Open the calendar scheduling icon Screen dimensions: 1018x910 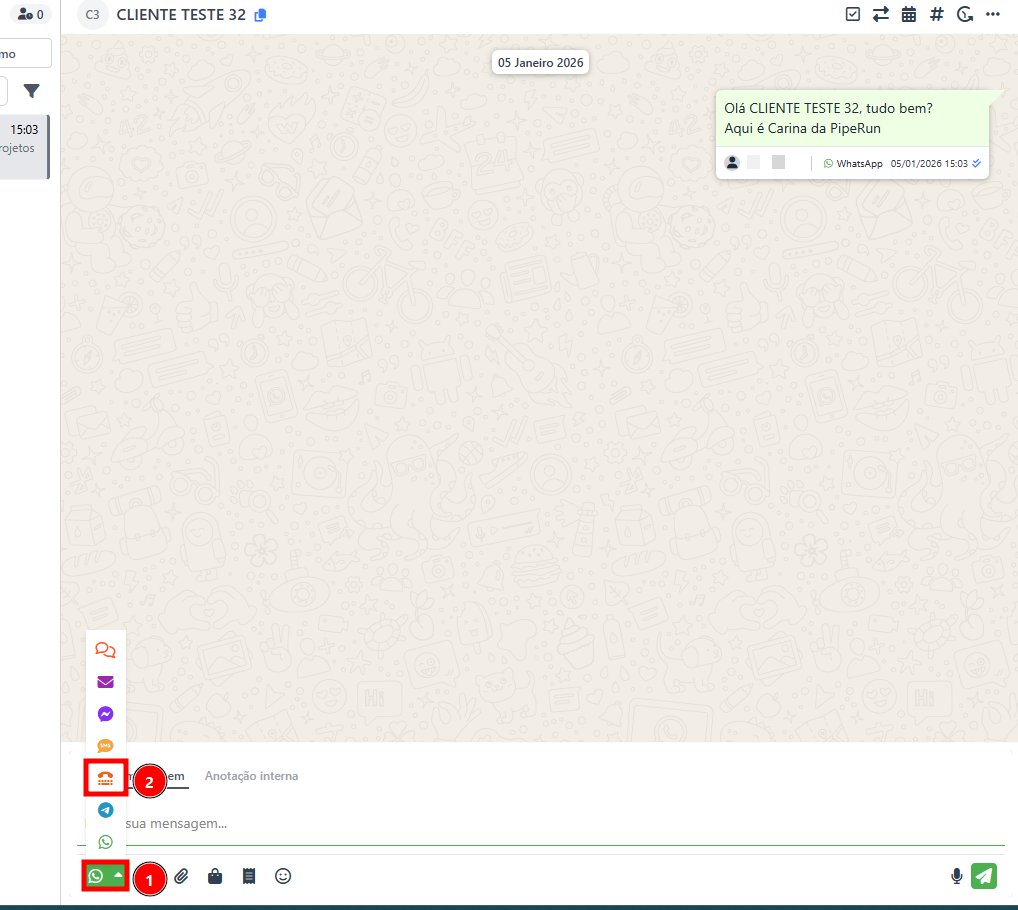point(909,14)
